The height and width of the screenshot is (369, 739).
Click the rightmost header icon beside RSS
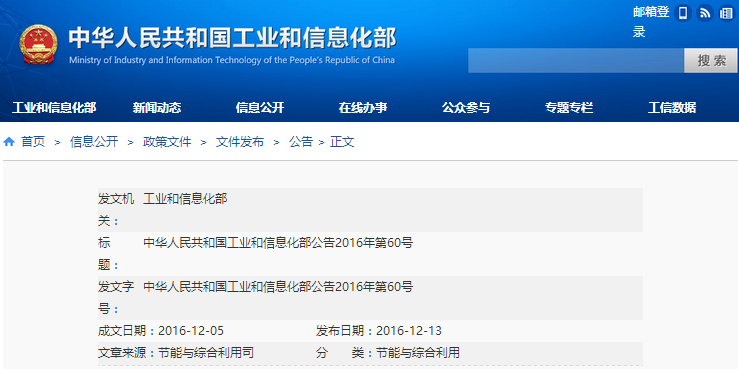click(x=726, y=13)
